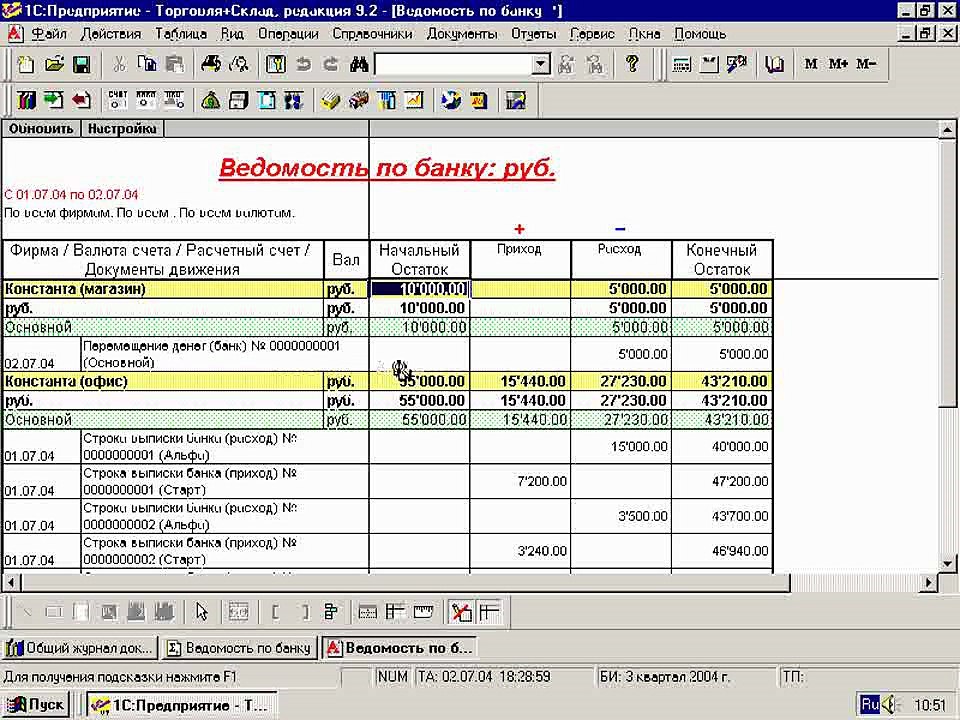
Task: Click the New document icon
Action: click(26, 64)
